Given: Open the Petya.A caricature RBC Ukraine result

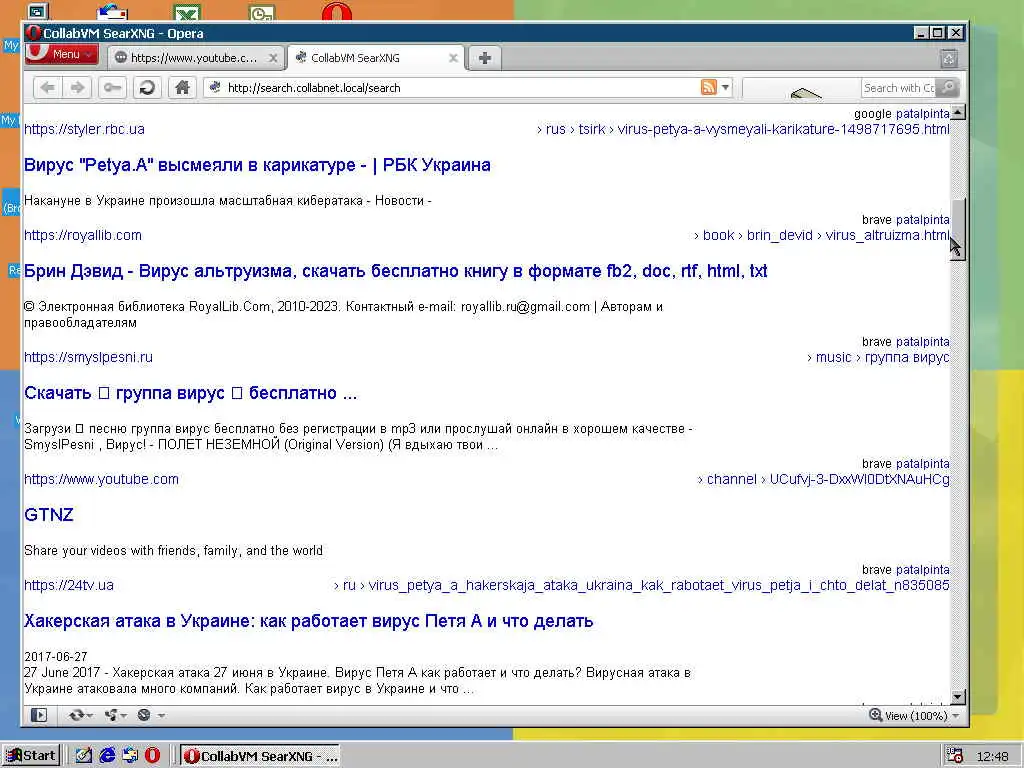Looking at the screenshot, I should point(257,165).
